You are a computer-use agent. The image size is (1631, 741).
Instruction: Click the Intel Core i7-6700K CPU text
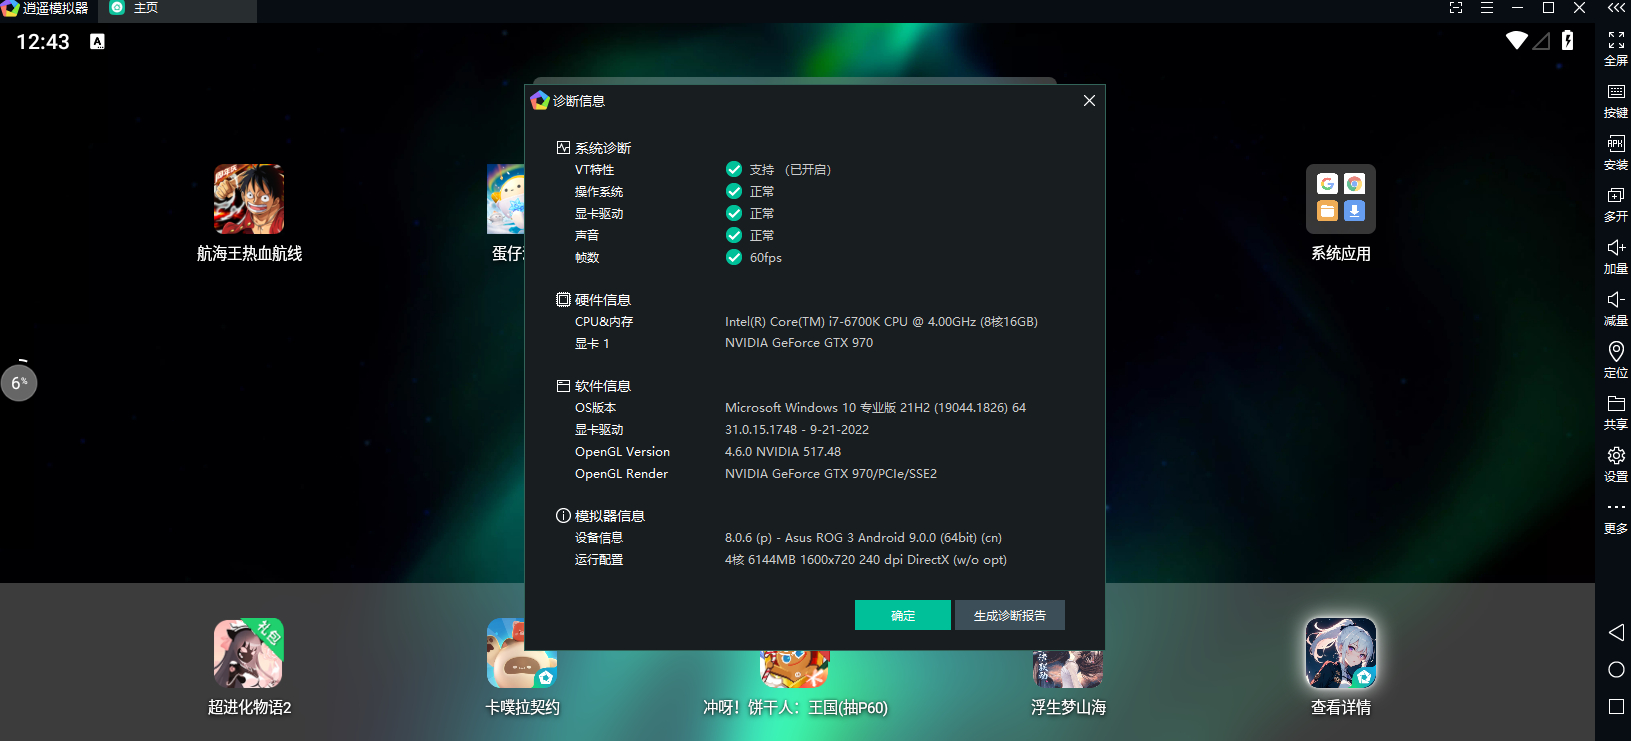(881, 322)
